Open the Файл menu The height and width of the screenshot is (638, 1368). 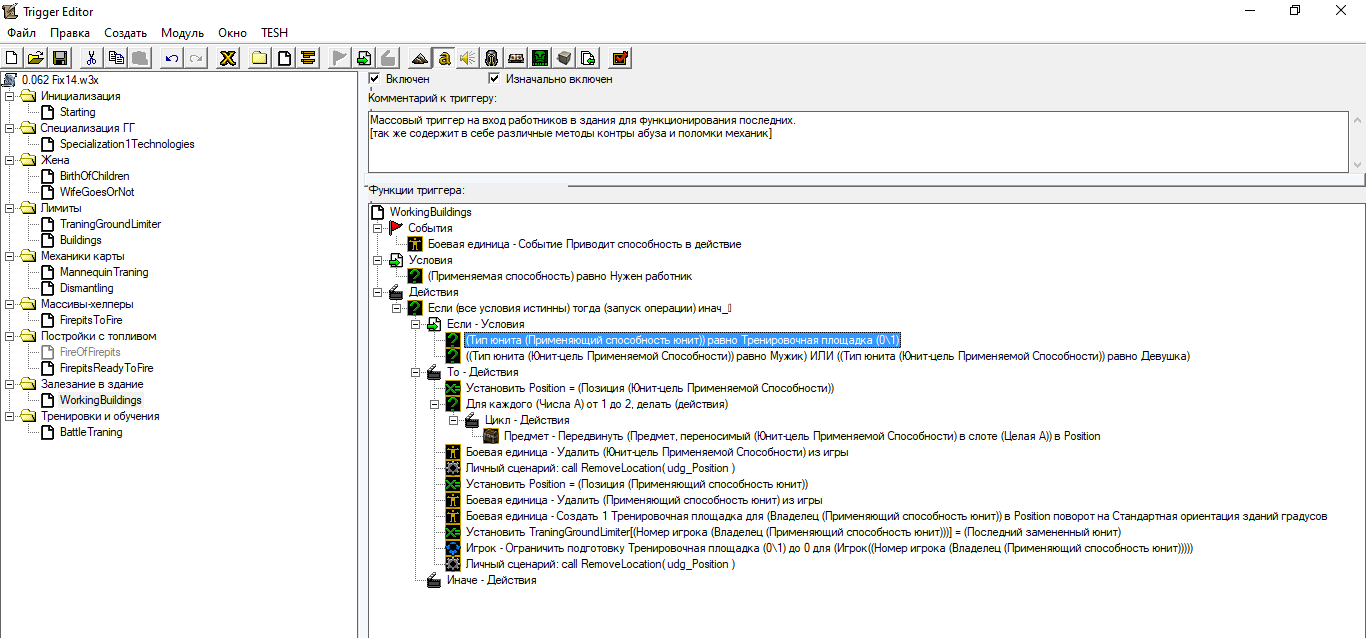pos(21,33)
